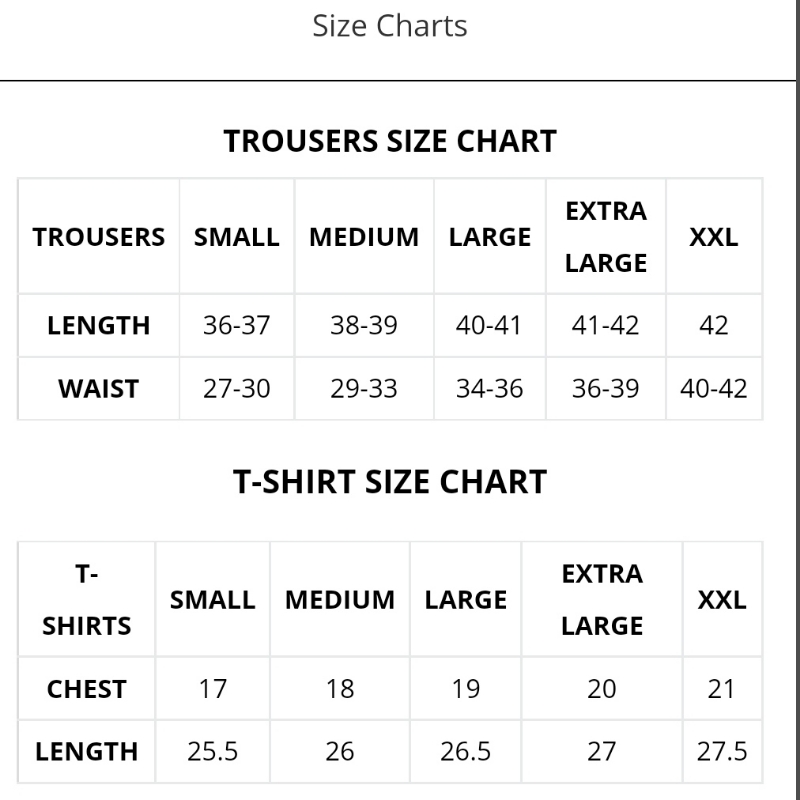Click the T-shirt length 25.5 cell
Screen dimensions: 800x800
(213, 752)
